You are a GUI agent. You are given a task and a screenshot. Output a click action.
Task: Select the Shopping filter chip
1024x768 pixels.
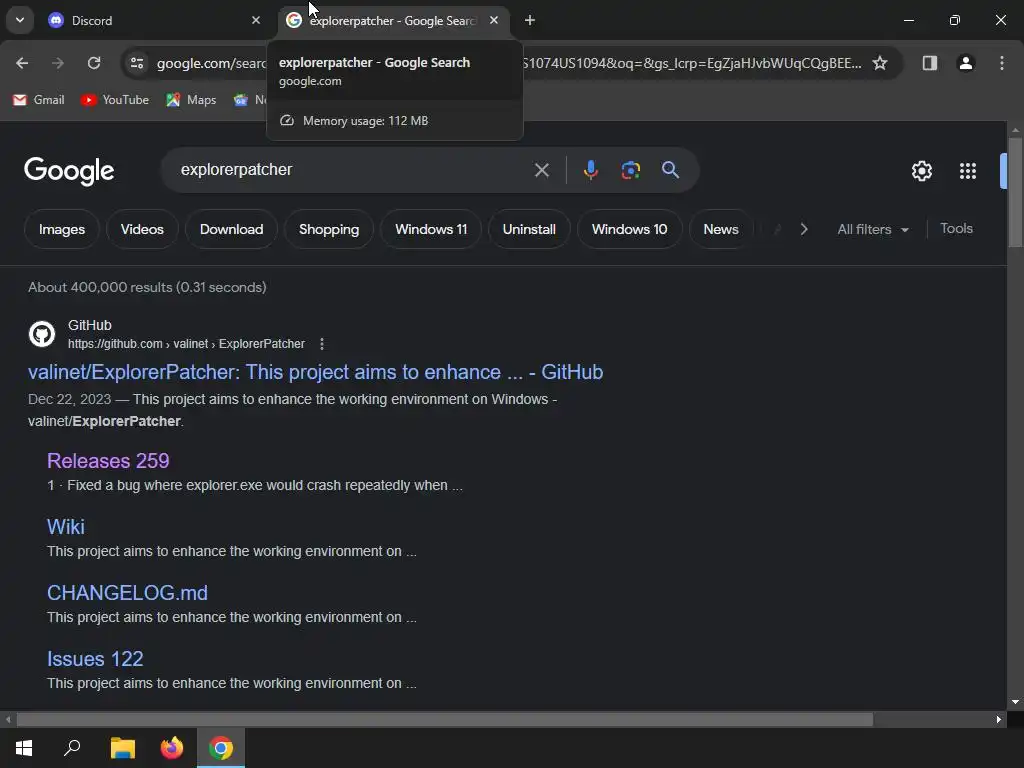click(x=328, y=229)
